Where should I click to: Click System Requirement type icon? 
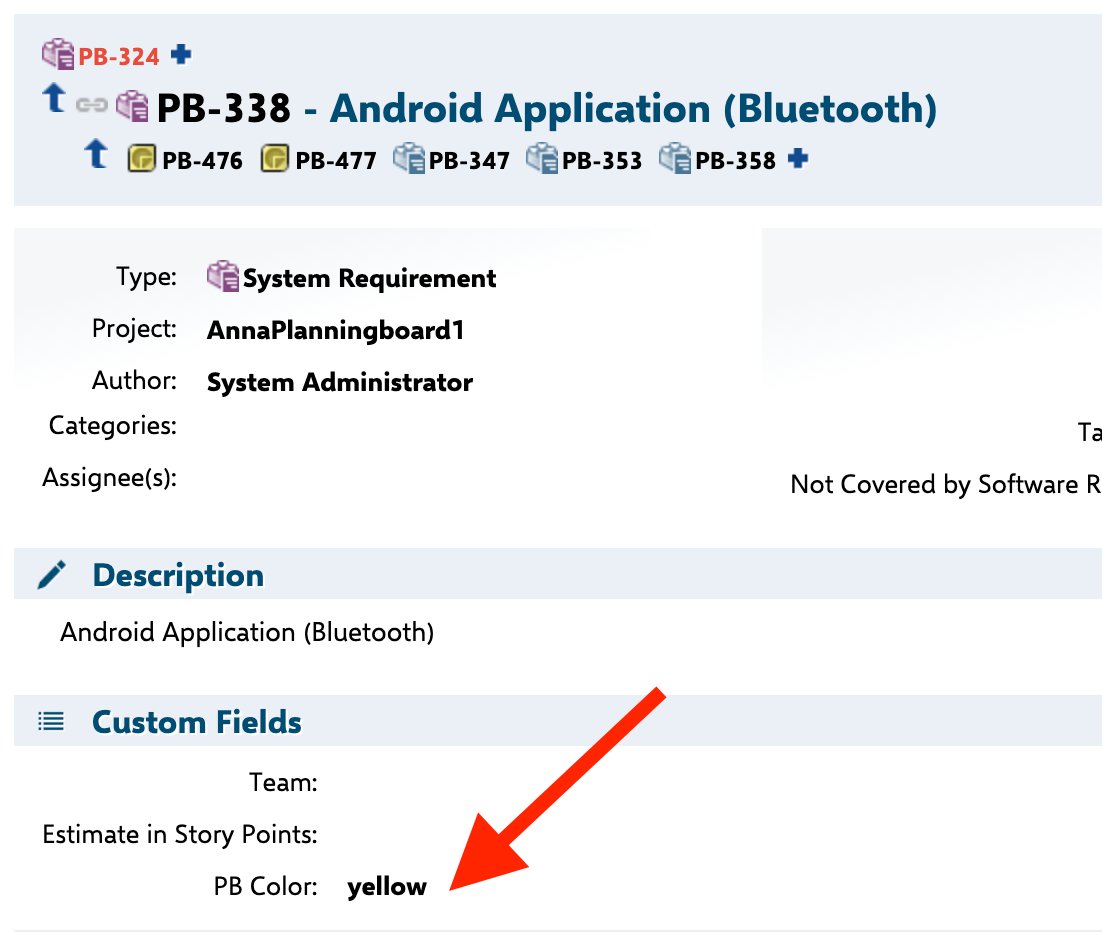[x=223, y=276]
